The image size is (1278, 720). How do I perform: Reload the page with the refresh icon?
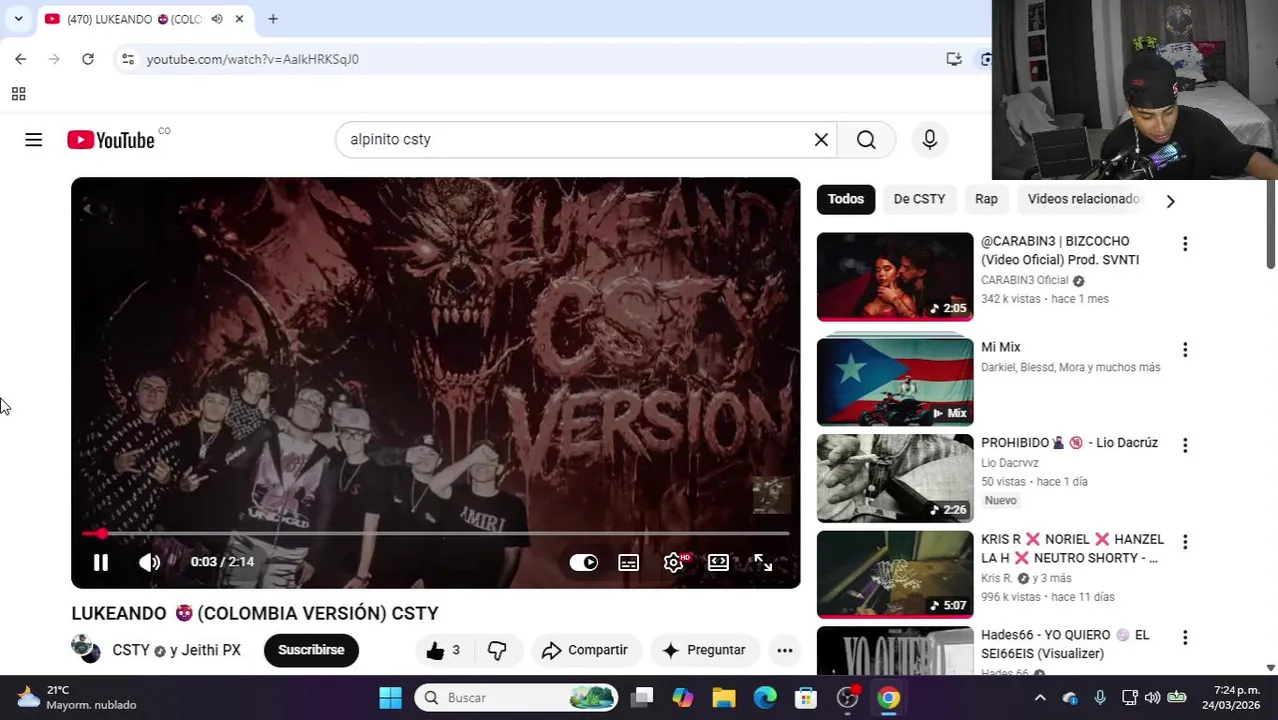point(88,59)
